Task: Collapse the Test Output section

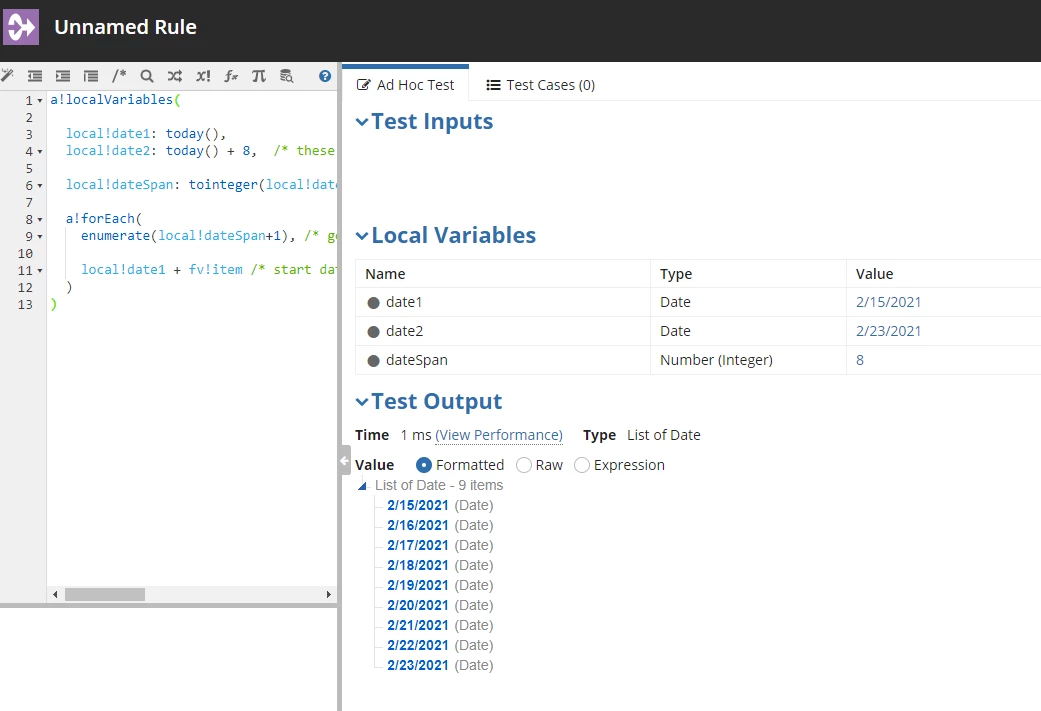Action: pyautogui.click(x=362, y=402)
